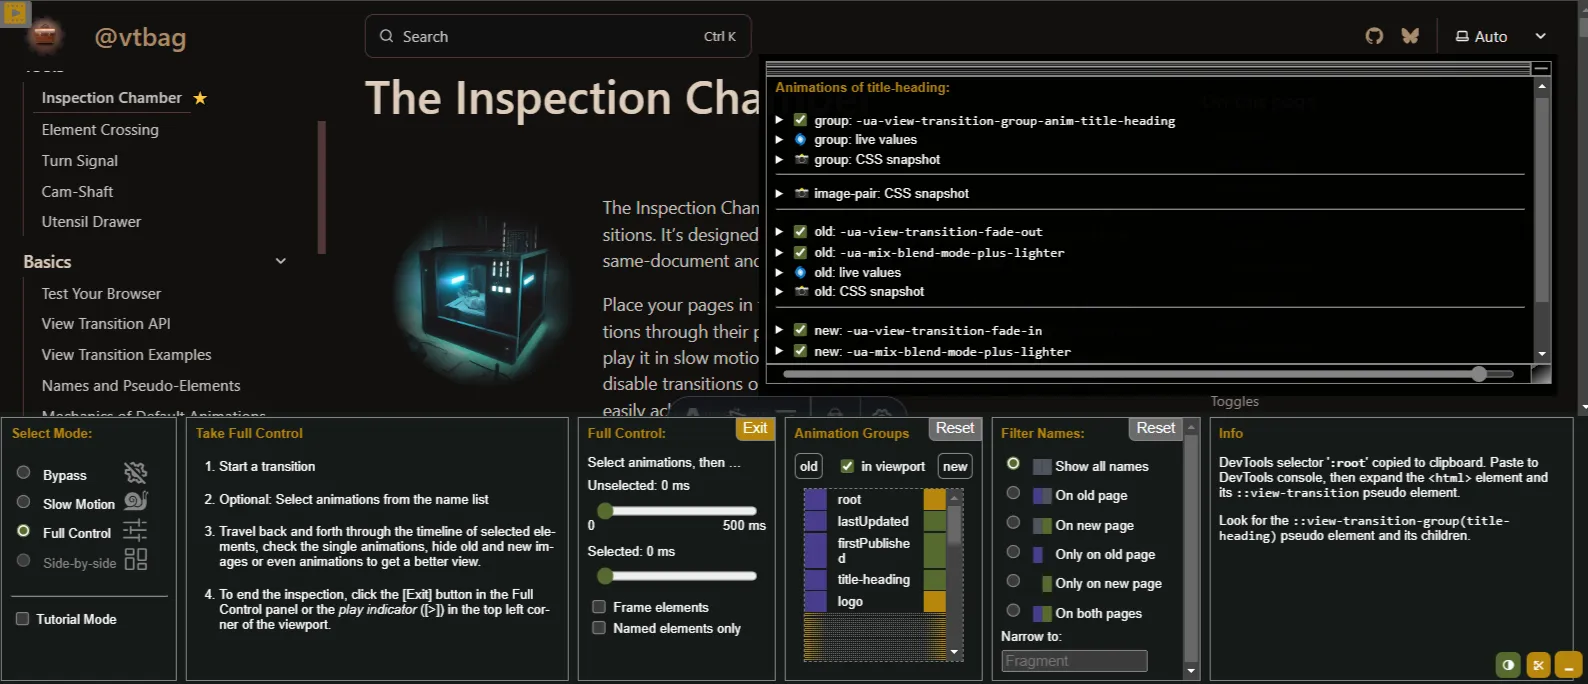This screenshot has width=1588, height=684.
Task: Expand the group live values row
Action: point(779,139)
